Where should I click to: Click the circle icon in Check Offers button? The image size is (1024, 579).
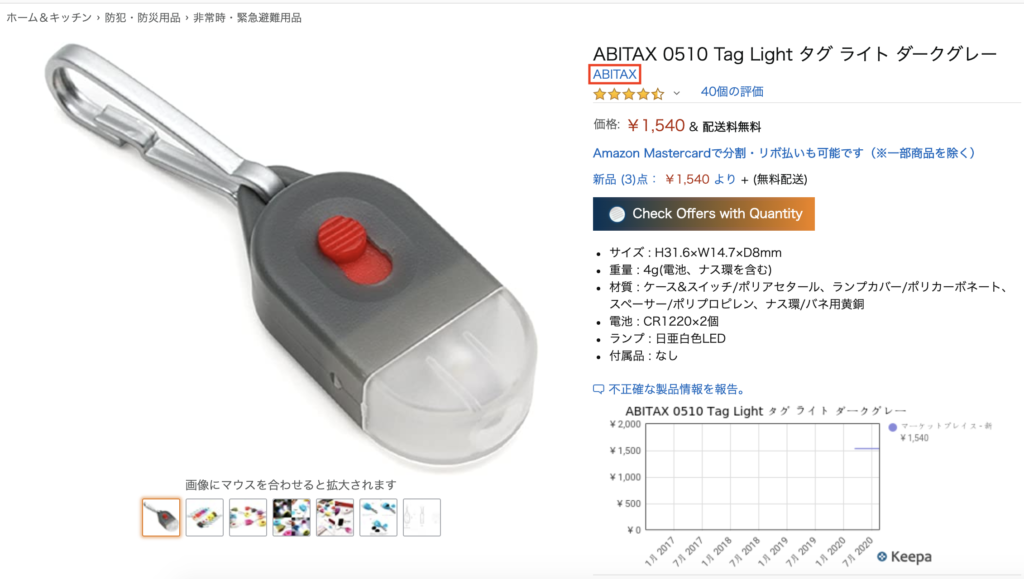(616, 214)
